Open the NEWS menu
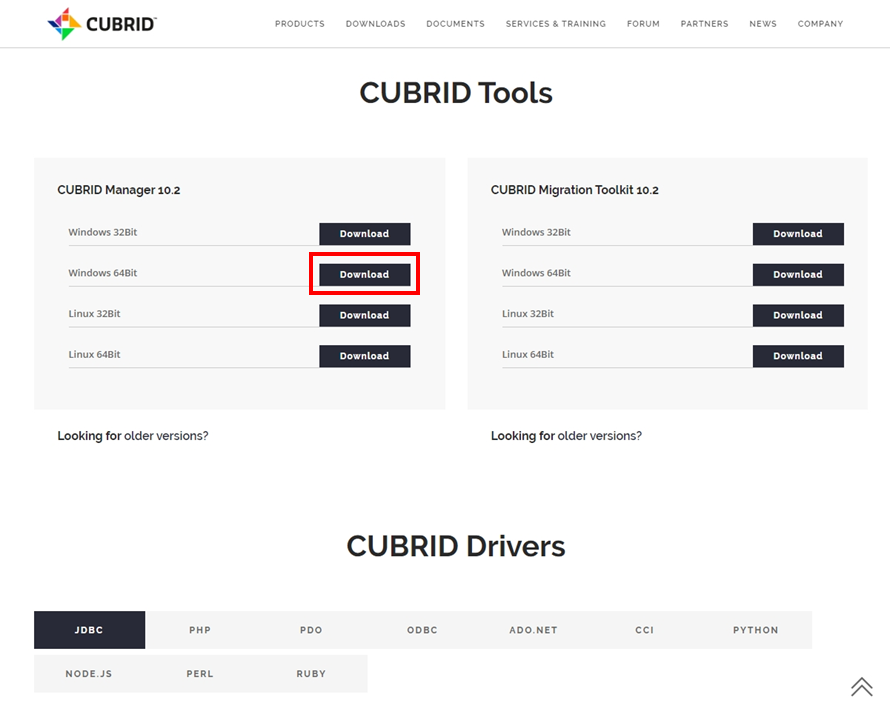The image size is (890, 720). pyautogui.click(x=763, y=24)
